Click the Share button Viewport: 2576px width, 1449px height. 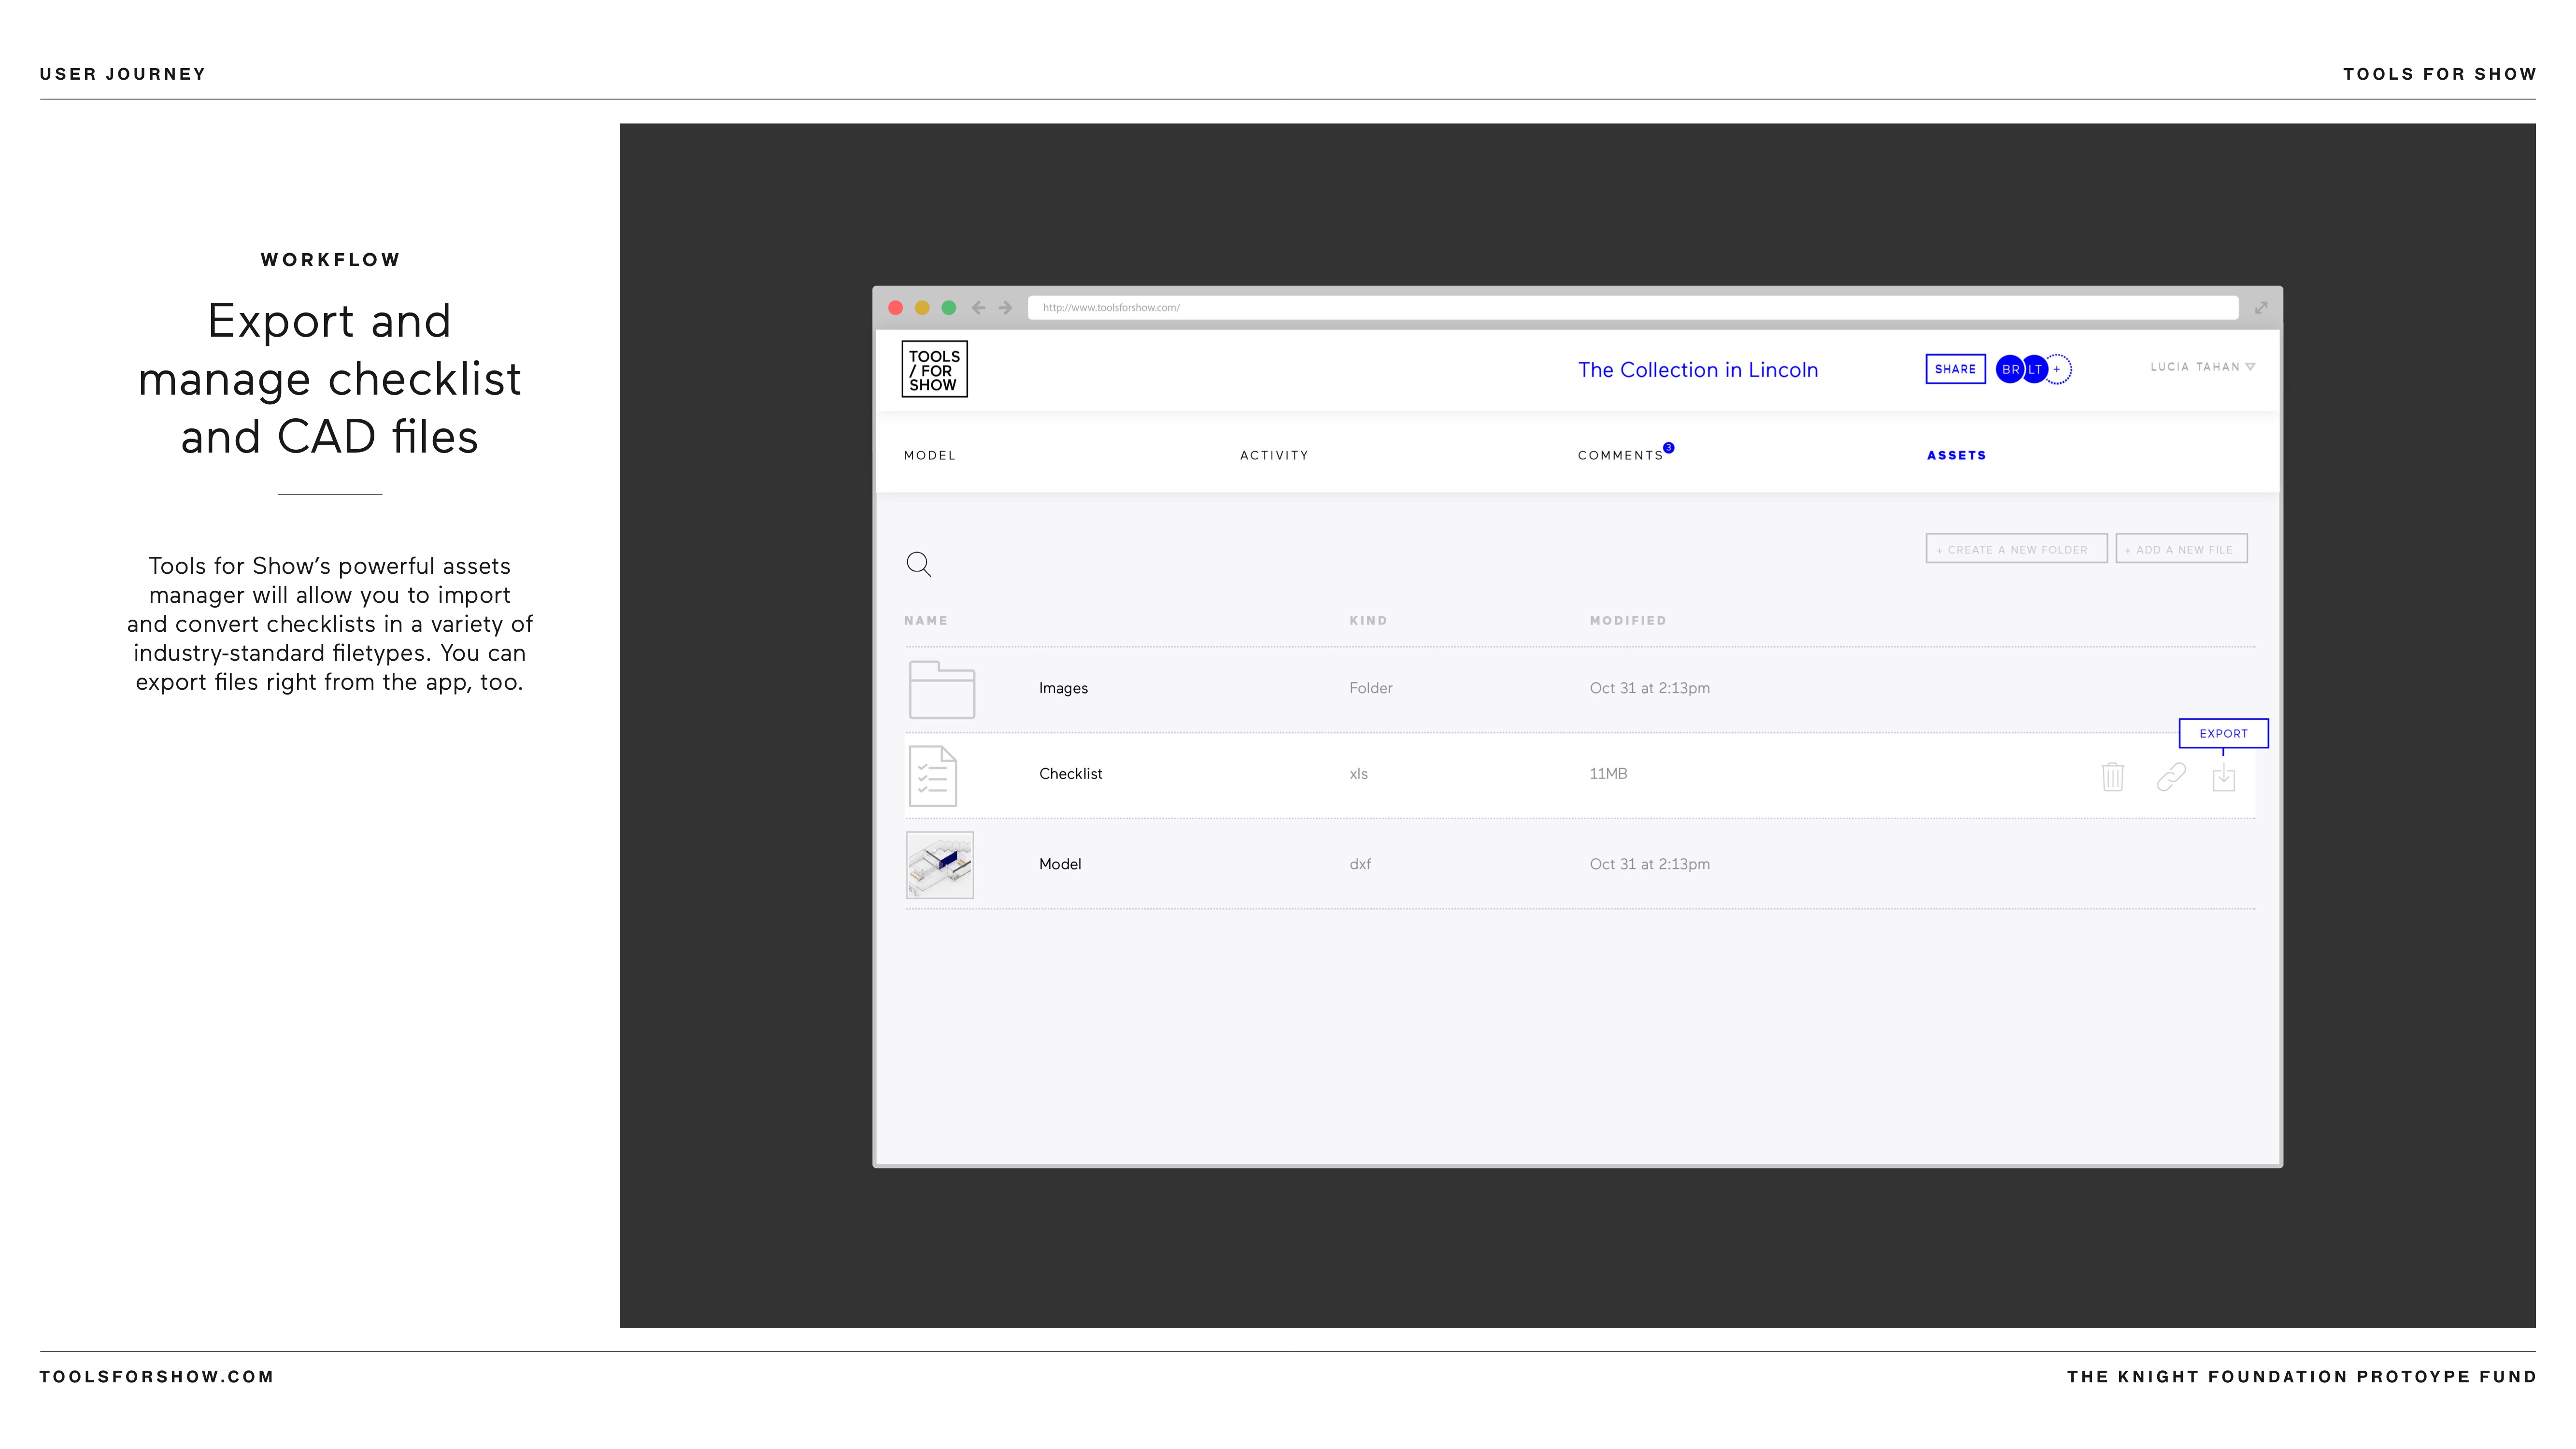pos(1955,369)
